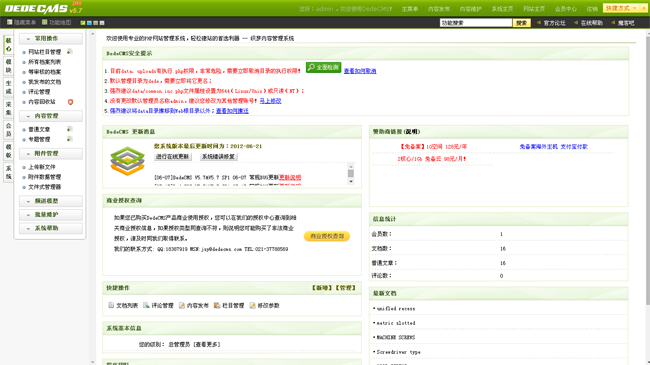Select the green skin color swatch

click(83, 23)
